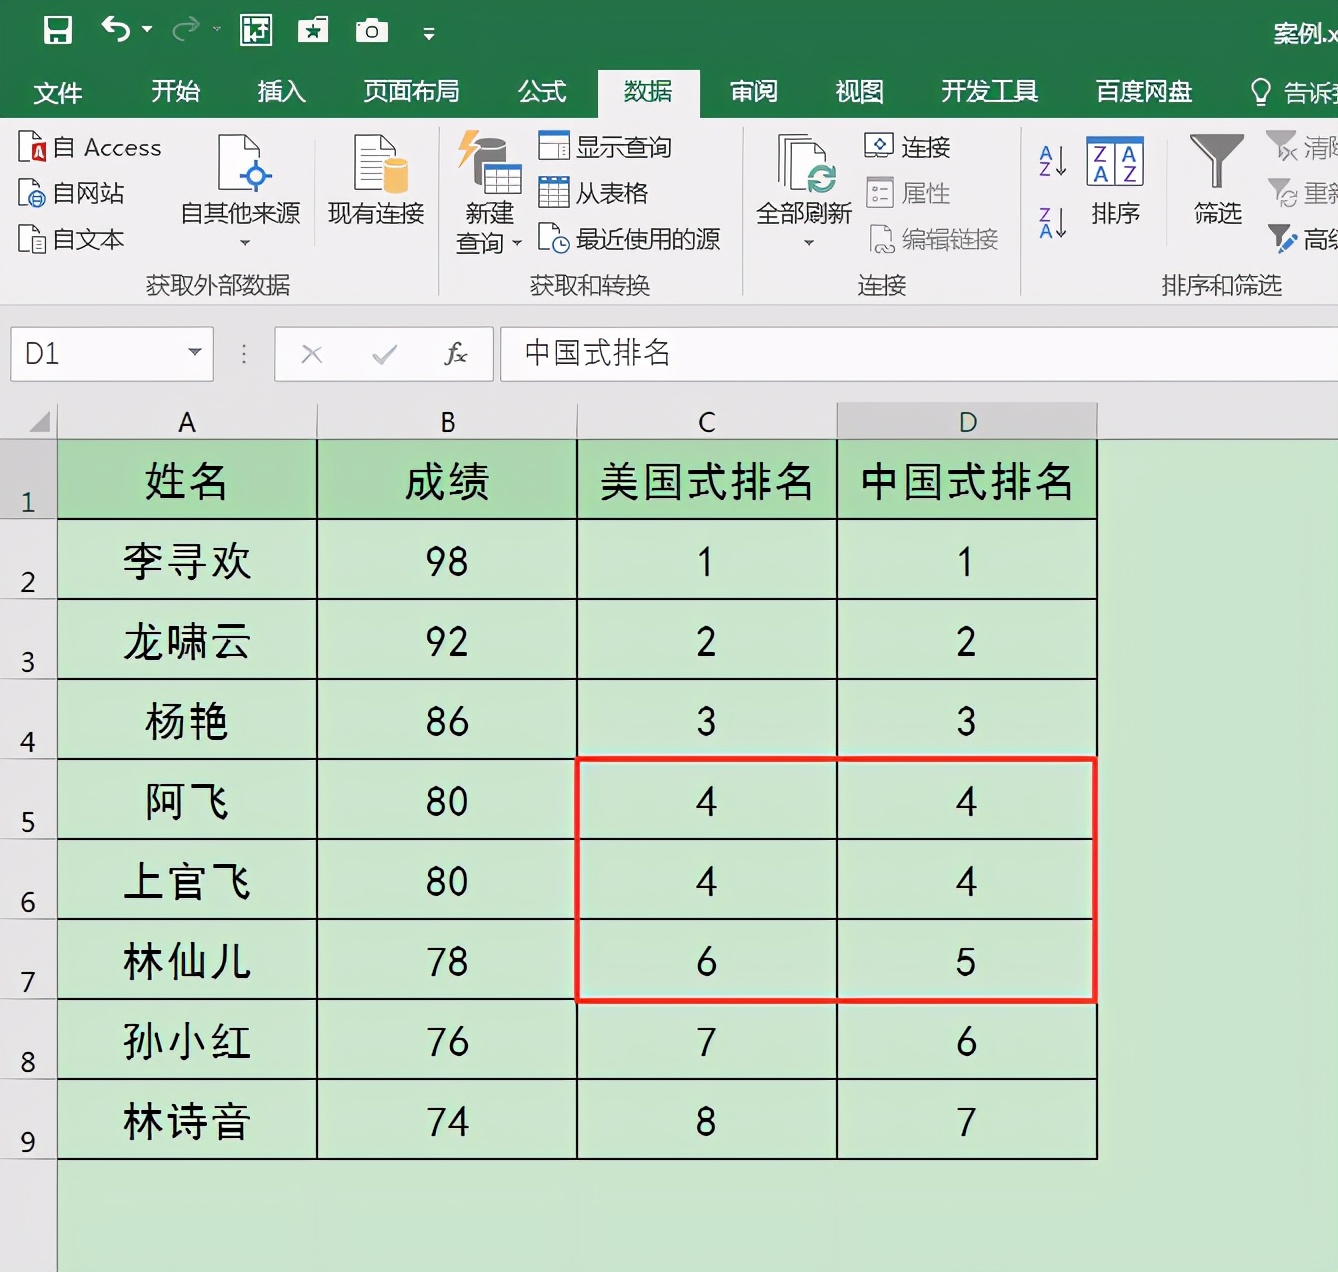Viewport: 1338px width, 1272px height.
Task: Open 自其他来源 data source dropdown
Action: (241, 192)
